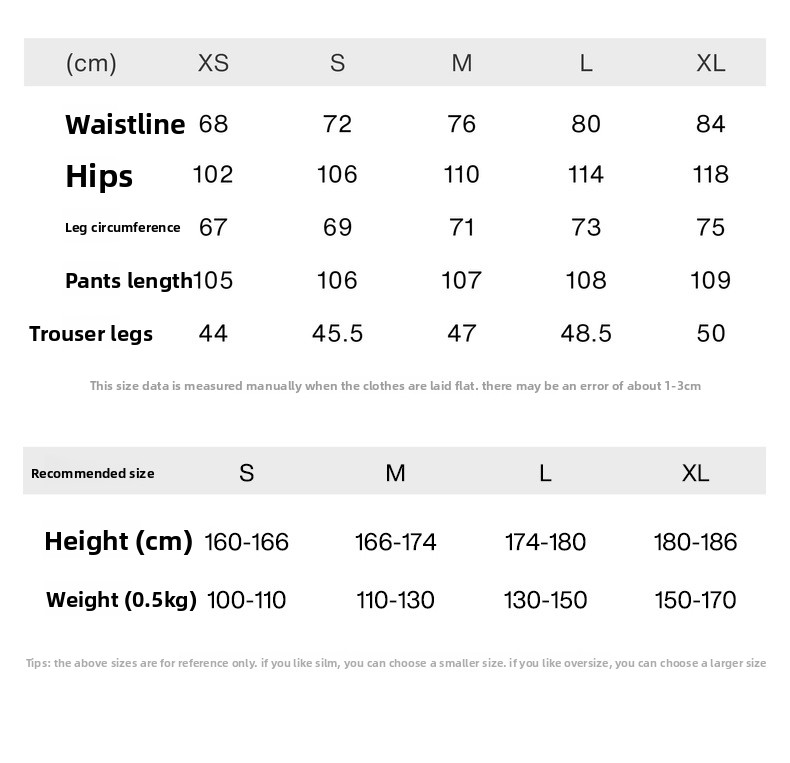Click the Height (cm) row label
This screenshot has height=763, width=790.
[118, 541]
